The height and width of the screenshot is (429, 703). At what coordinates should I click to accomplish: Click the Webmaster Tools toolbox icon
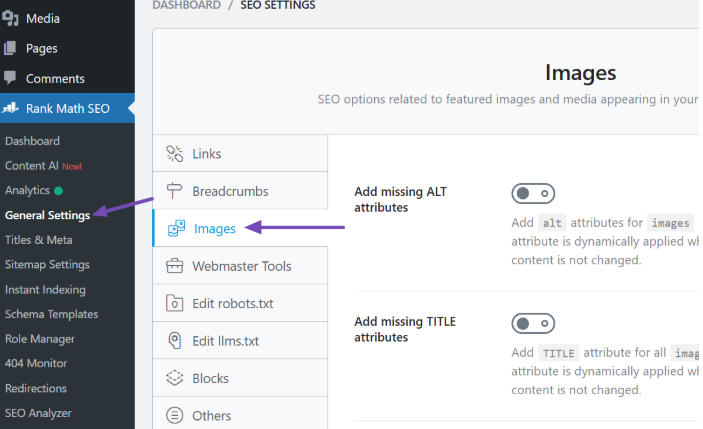coord(174,266)
